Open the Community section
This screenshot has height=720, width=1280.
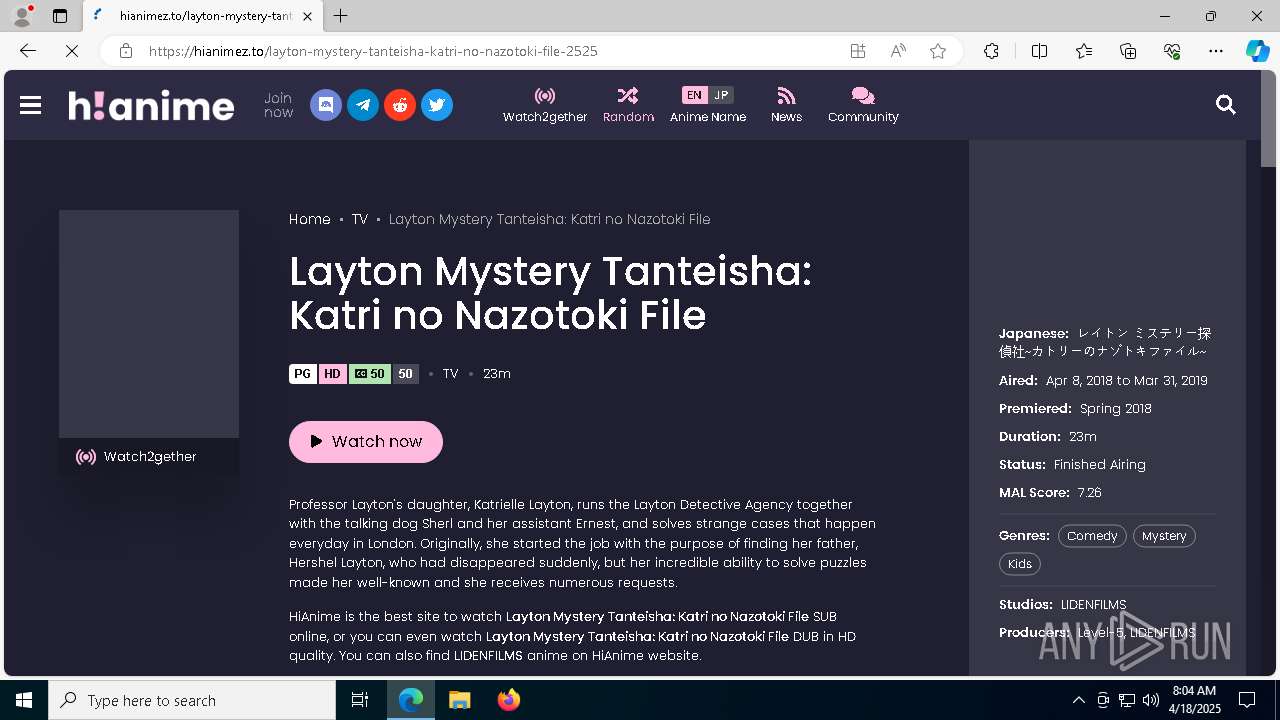coord(863,105)
